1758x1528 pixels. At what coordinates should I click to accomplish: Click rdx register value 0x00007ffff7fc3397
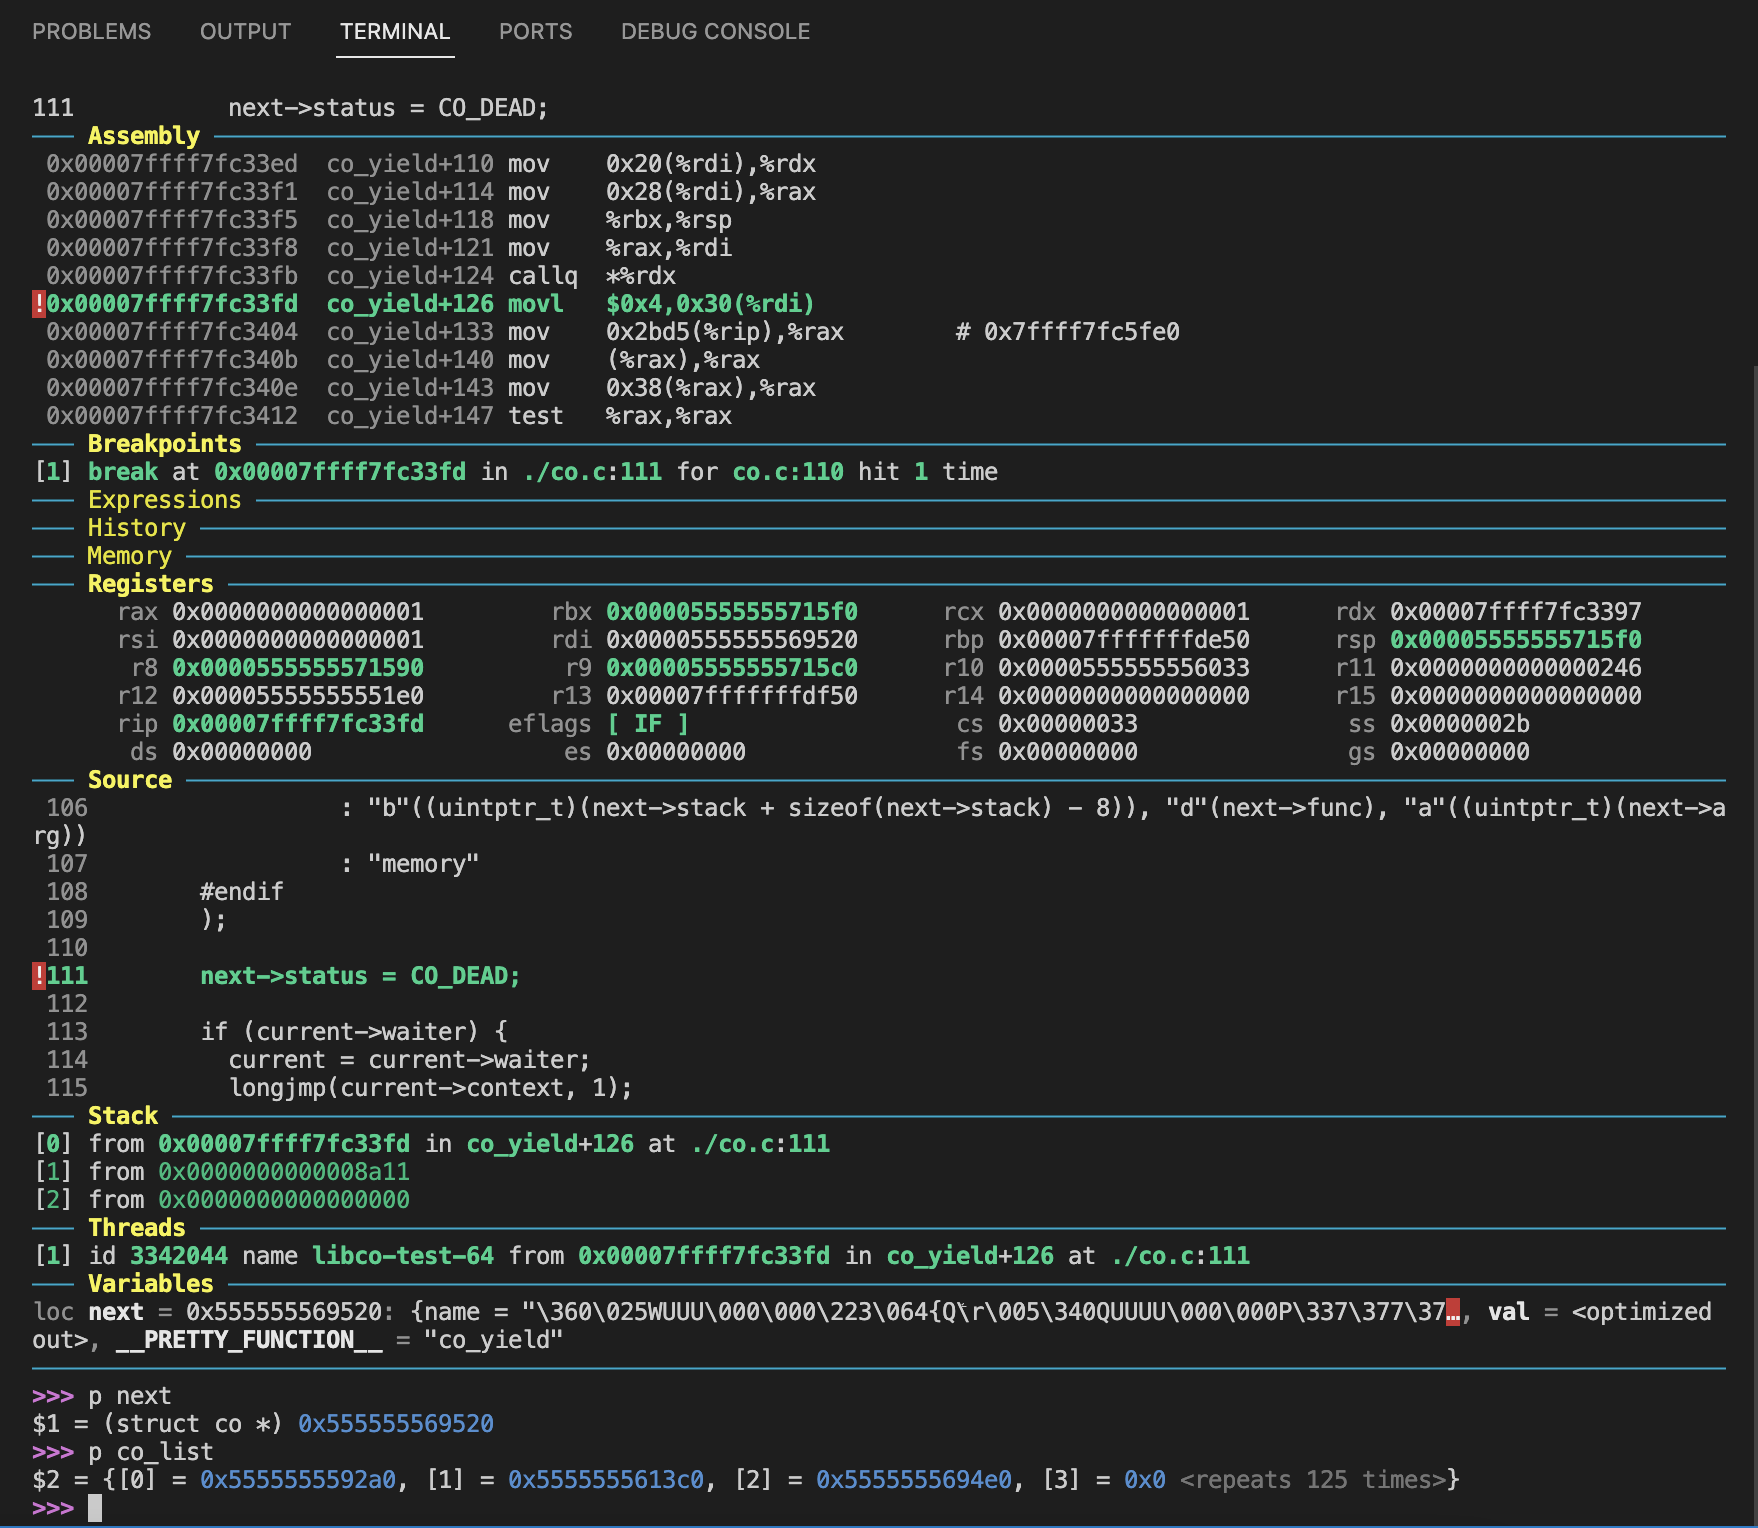tap(1516, 611)
